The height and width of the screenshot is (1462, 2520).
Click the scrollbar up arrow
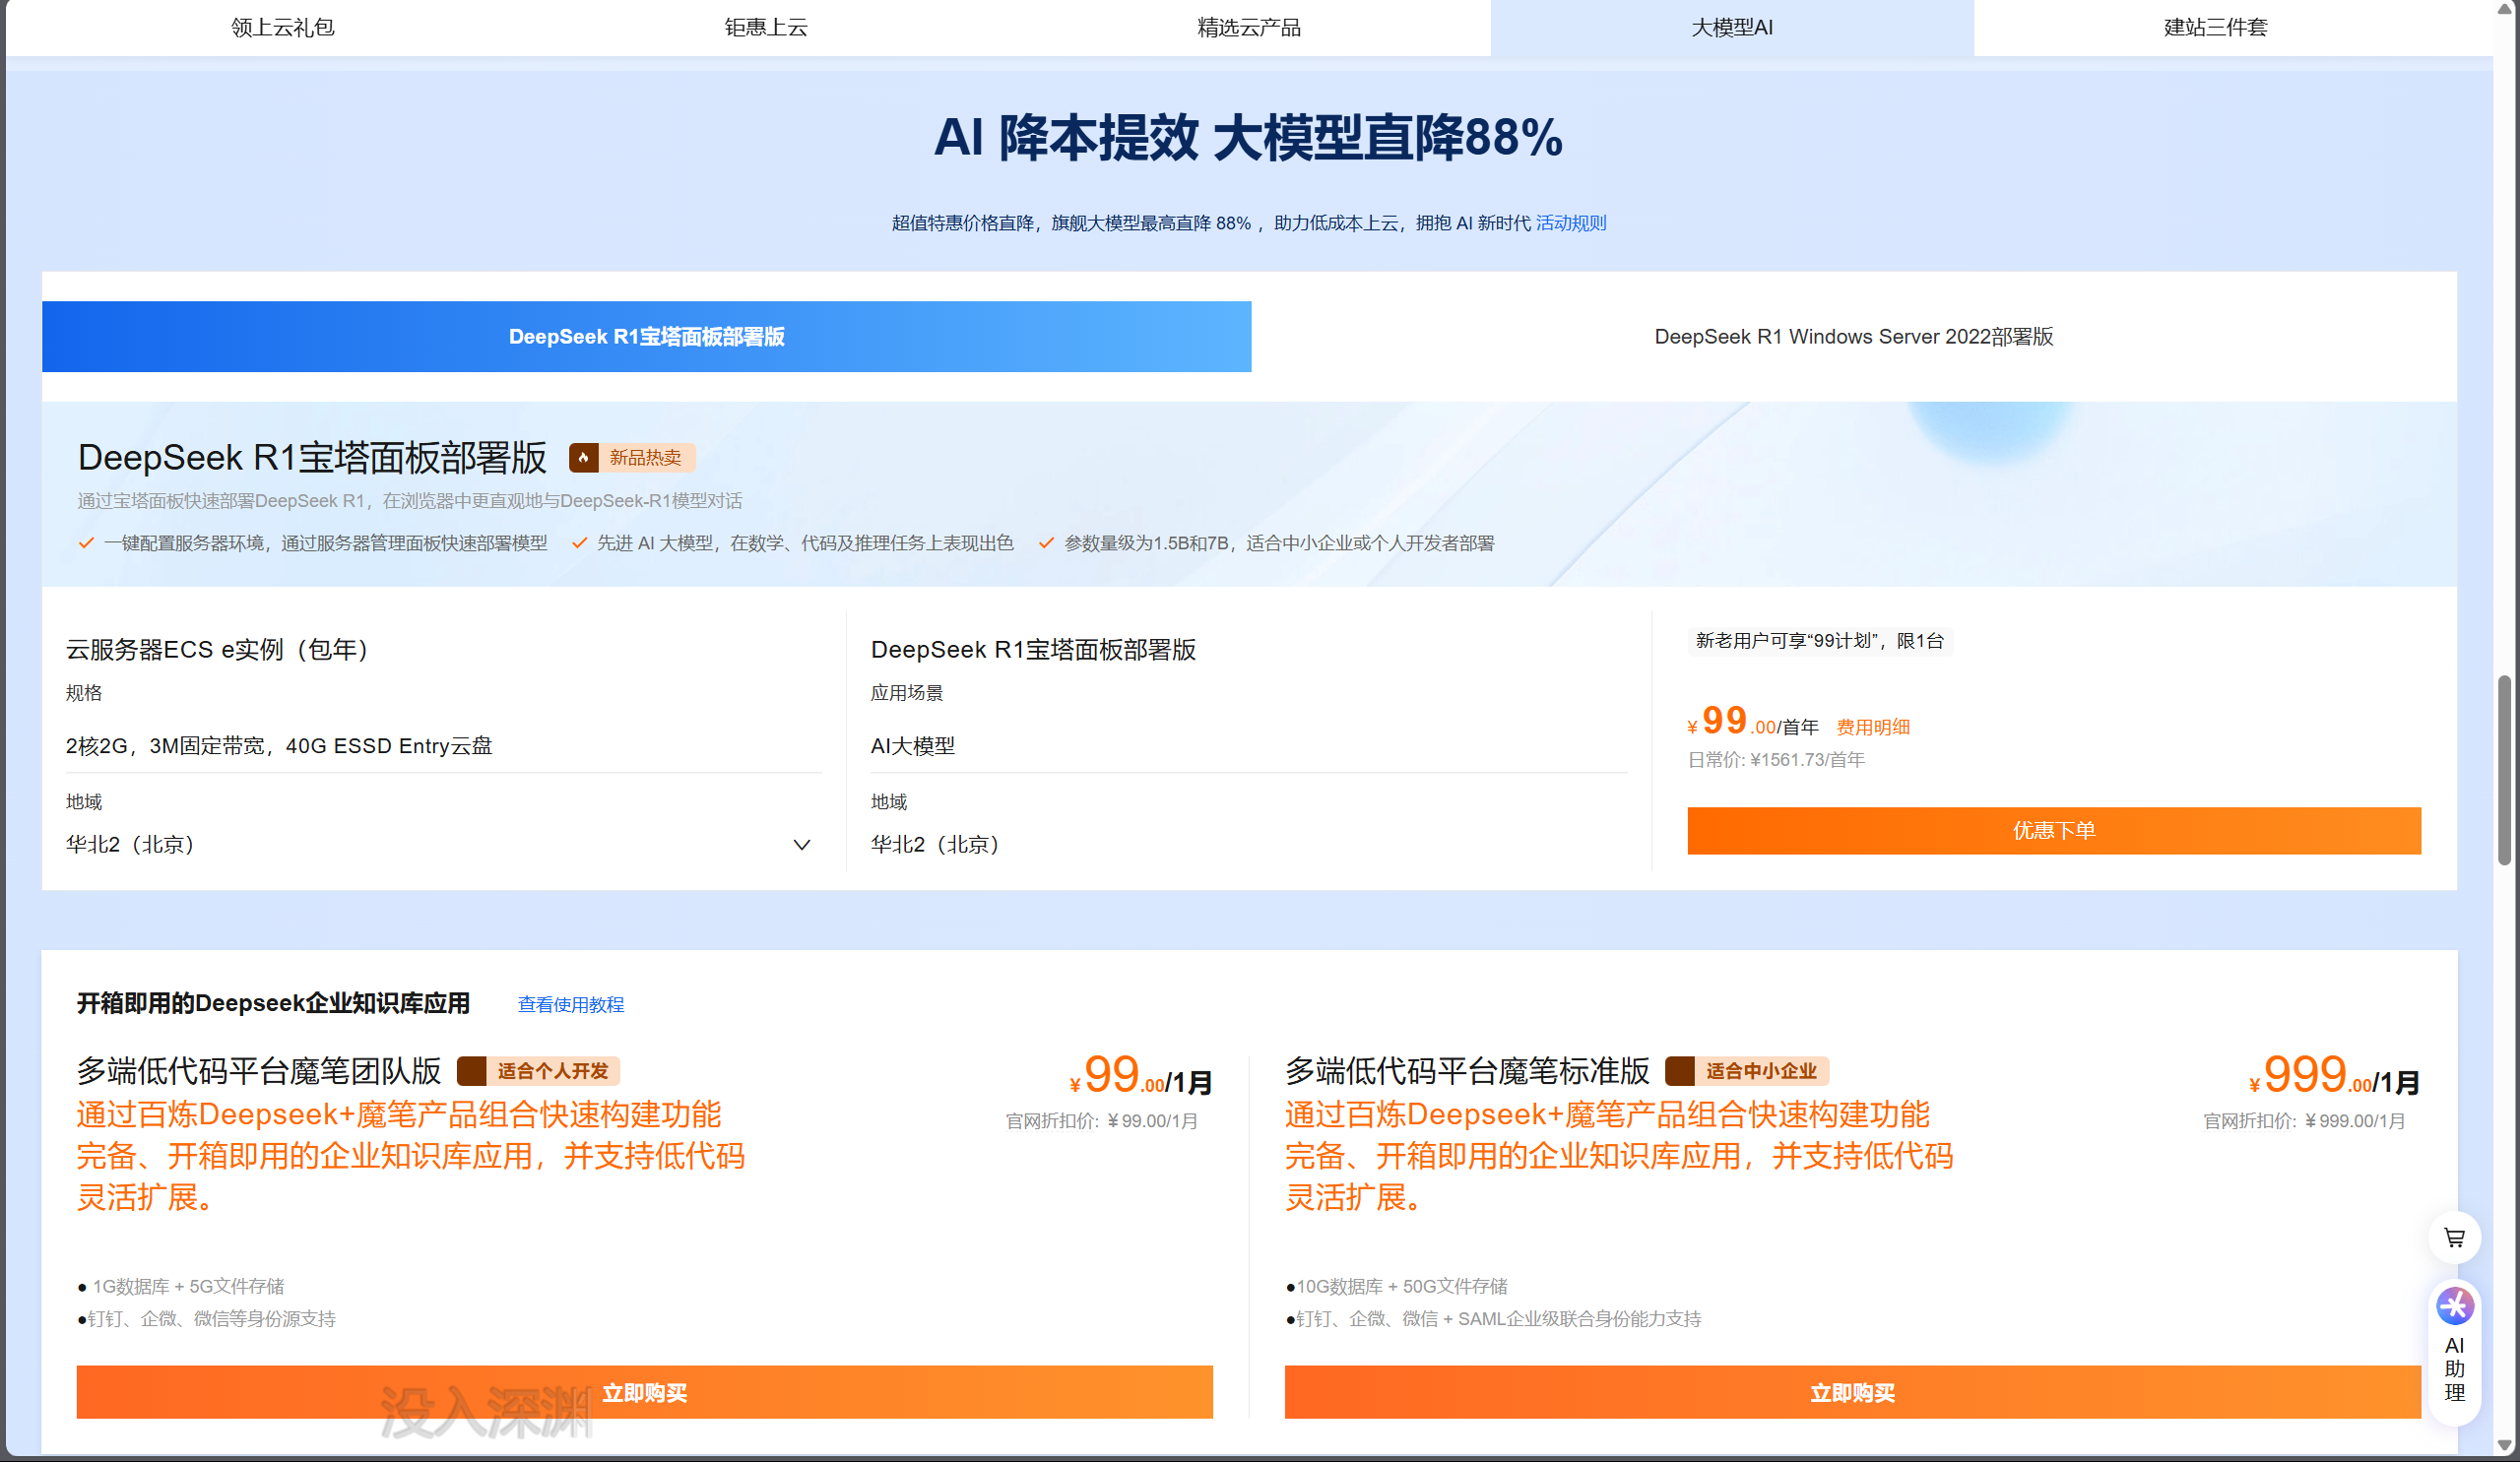click(2506, 10)
